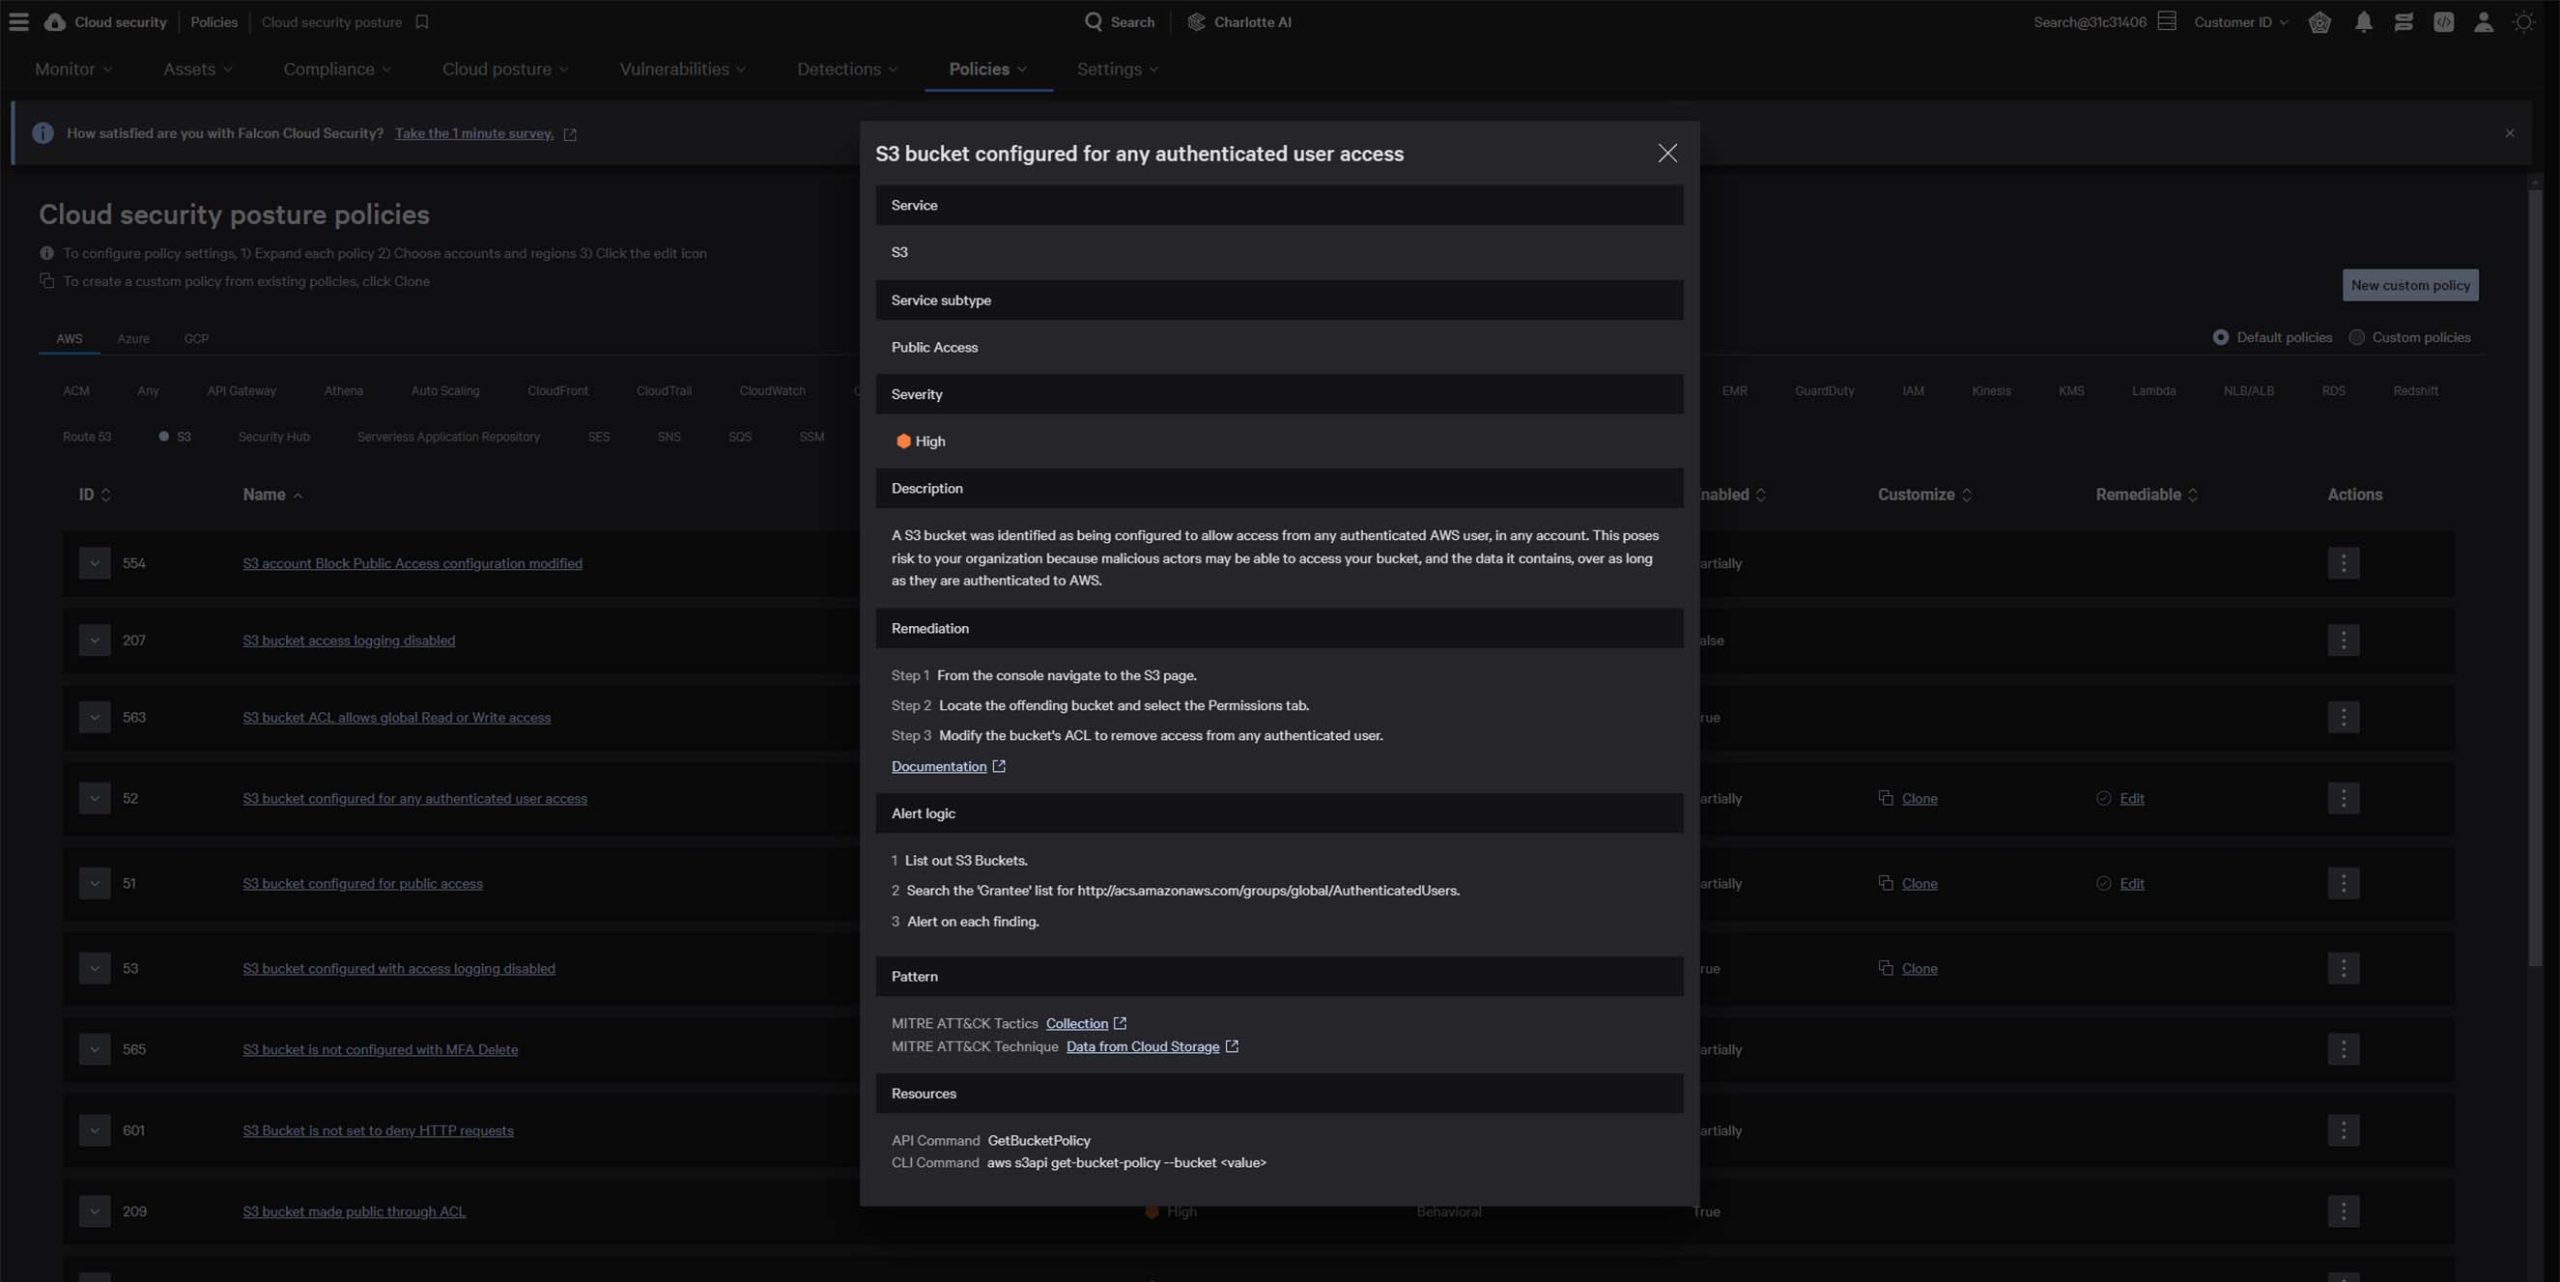Open the notifications bell

pos(2363,22)
